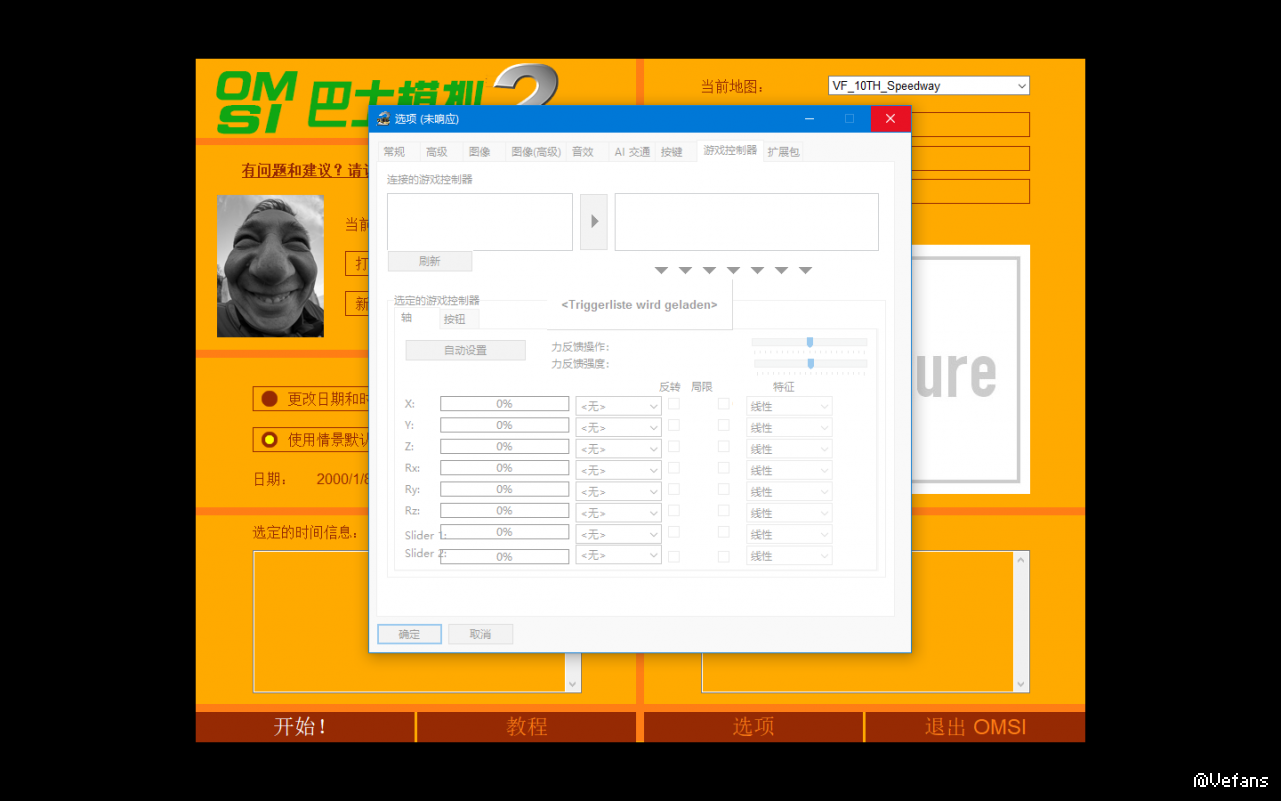Tick the 反转 checkbox for the Rz axis
The width and height of the screenshot is (1281, 801).
(x=674, y=510)
